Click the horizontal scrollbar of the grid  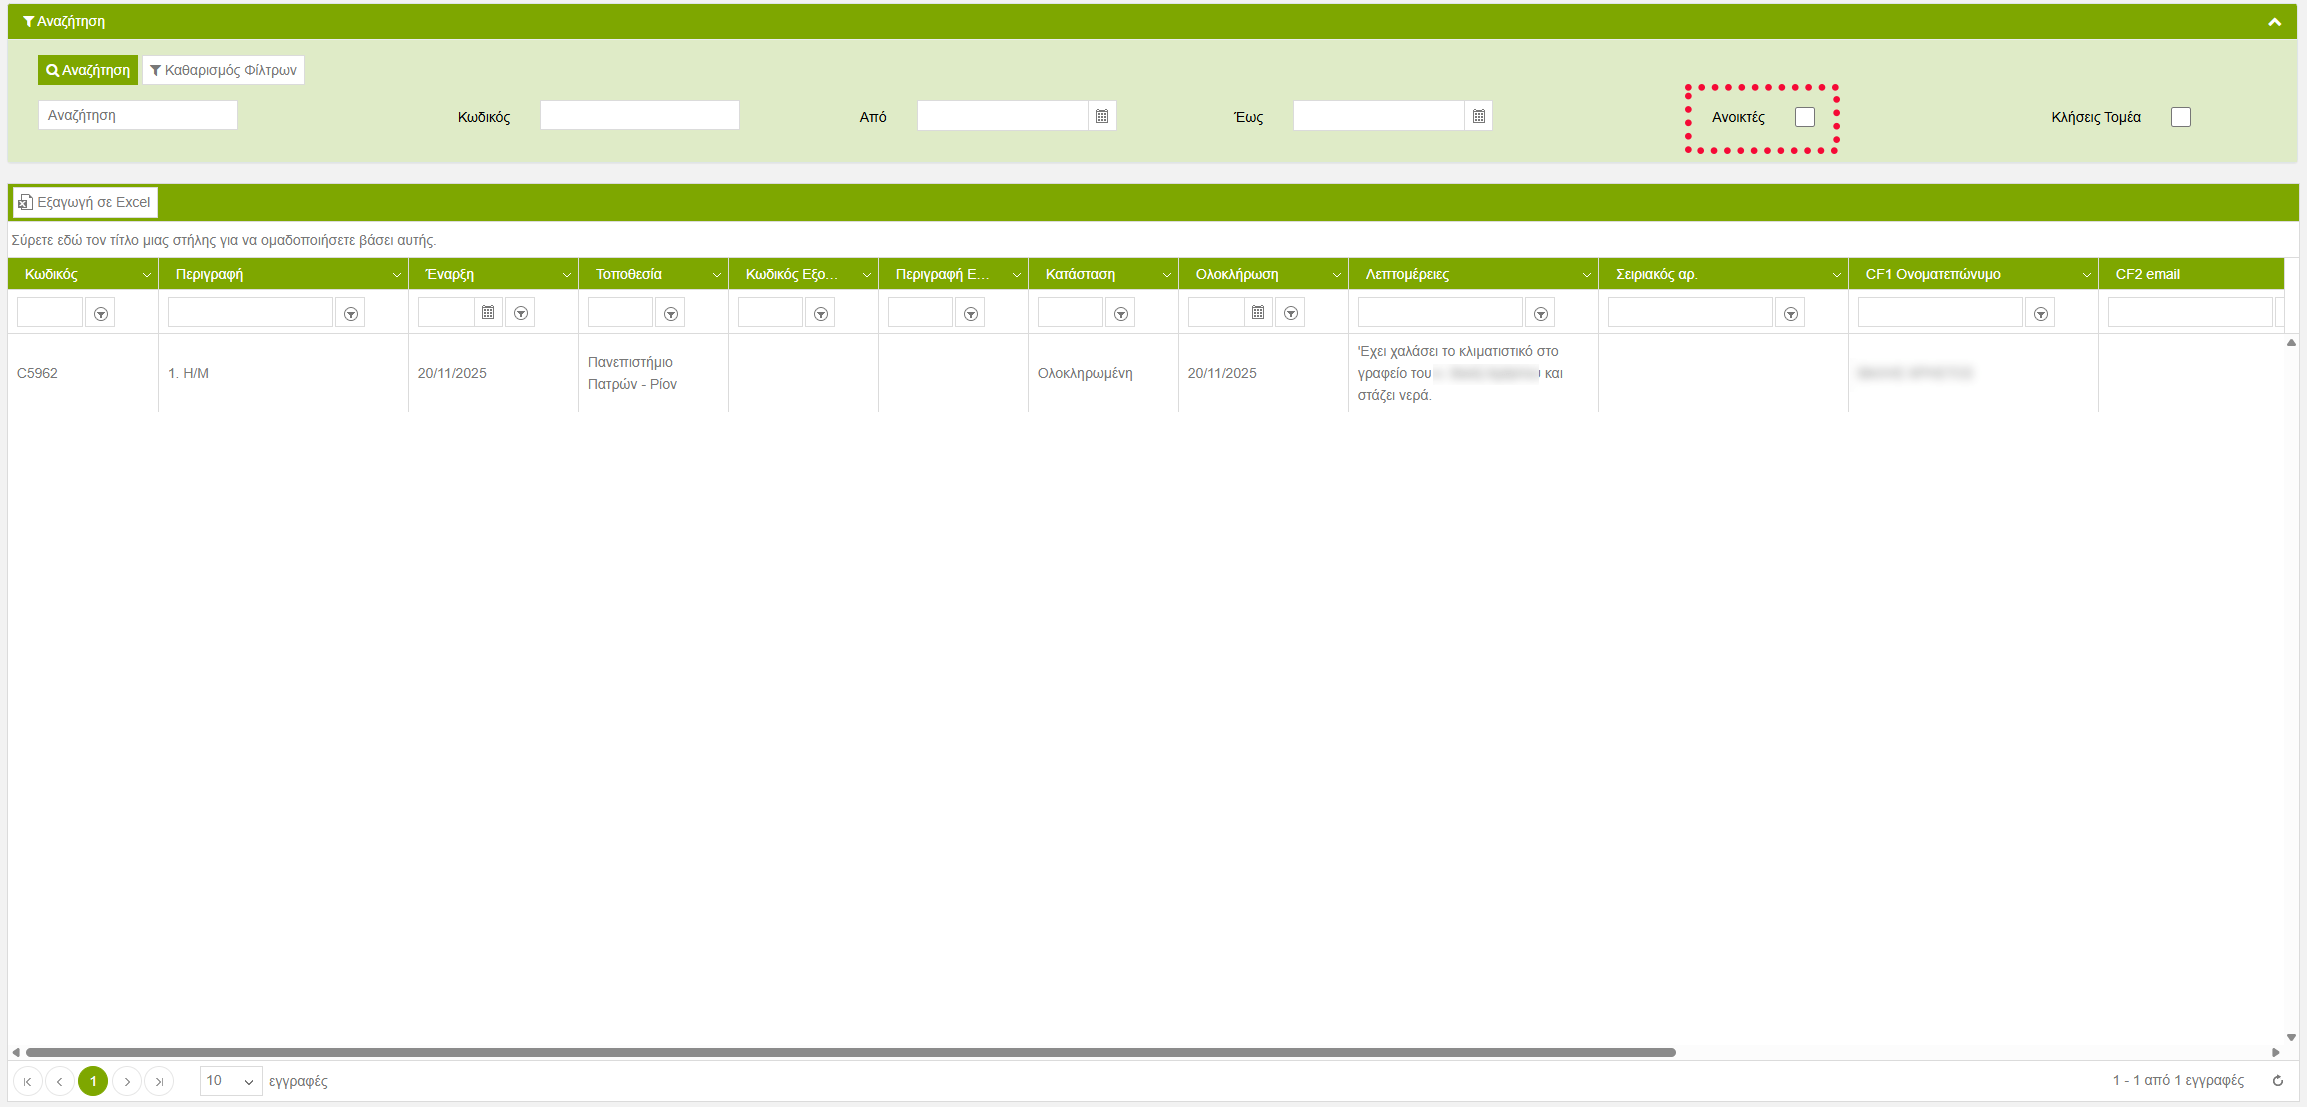(x=850, y=1052)
